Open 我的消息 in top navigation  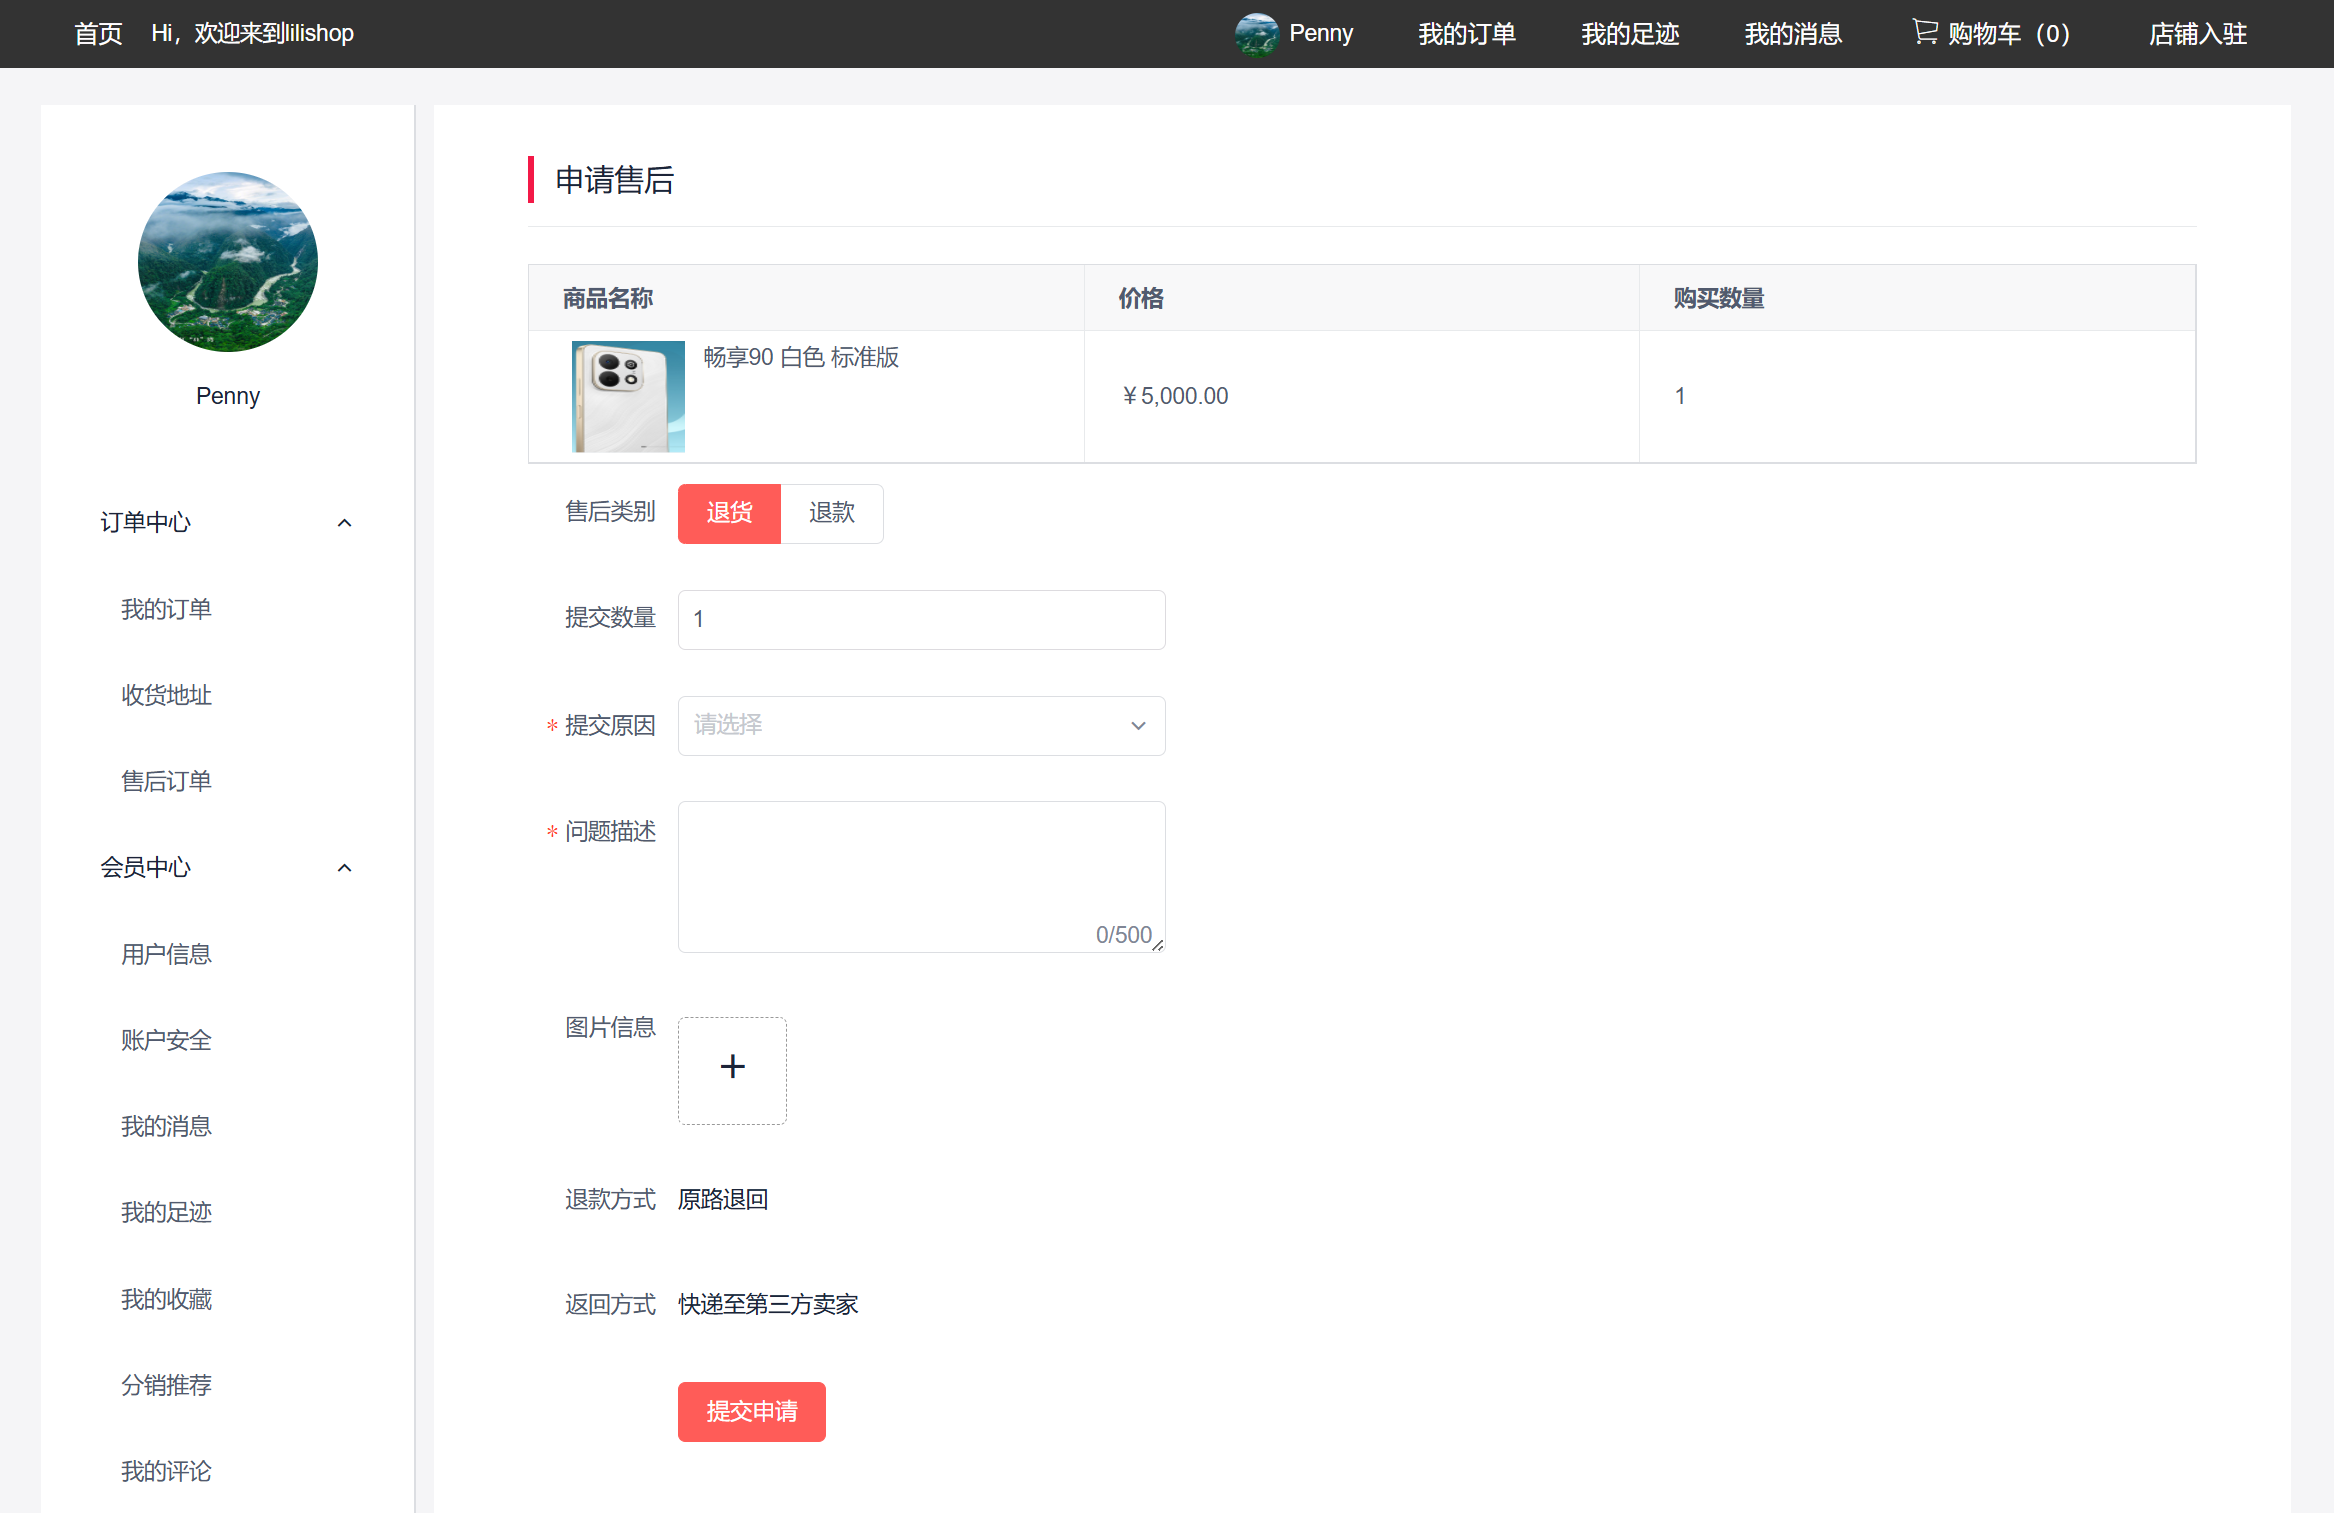1793,34
